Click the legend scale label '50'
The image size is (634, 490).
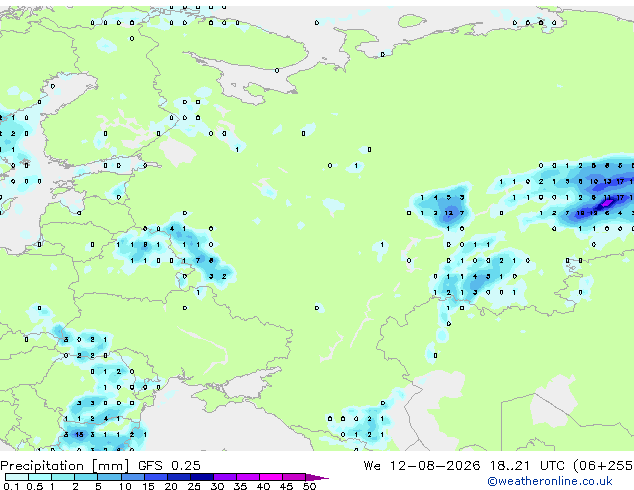tap(310, 486)
